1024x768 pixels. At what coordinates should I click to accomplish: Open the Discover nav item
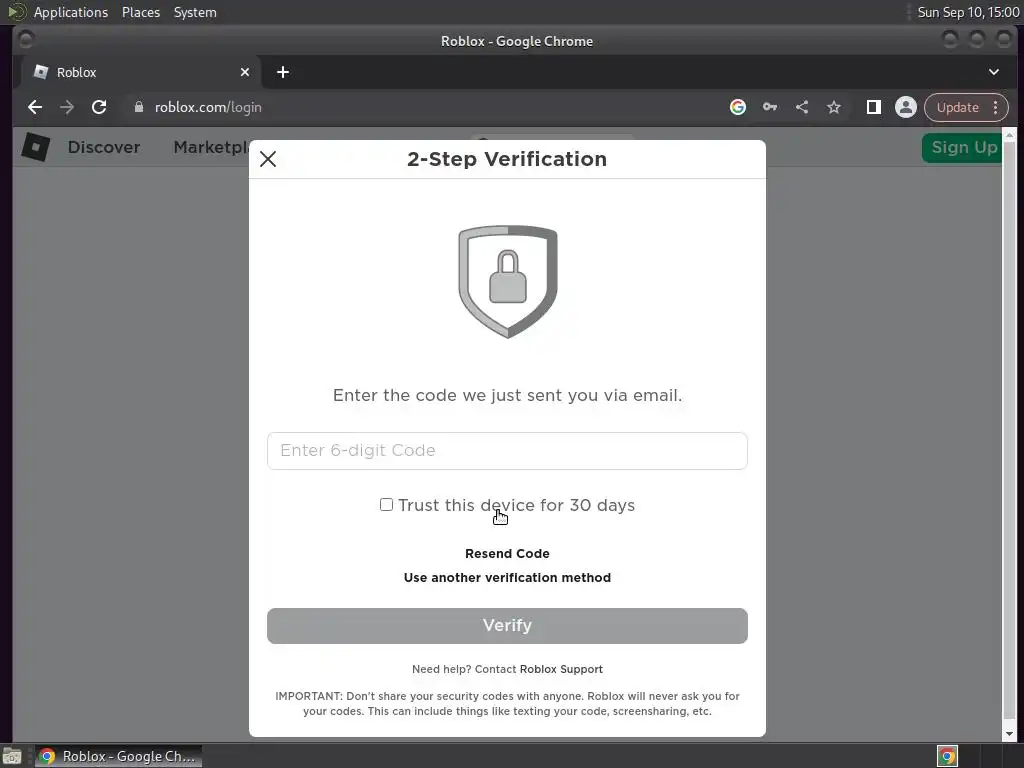coord(104,147)
